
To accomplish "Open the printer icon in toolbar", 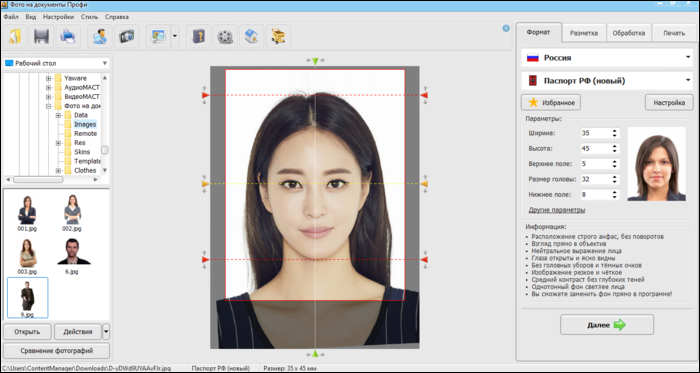I will [68, 37].
